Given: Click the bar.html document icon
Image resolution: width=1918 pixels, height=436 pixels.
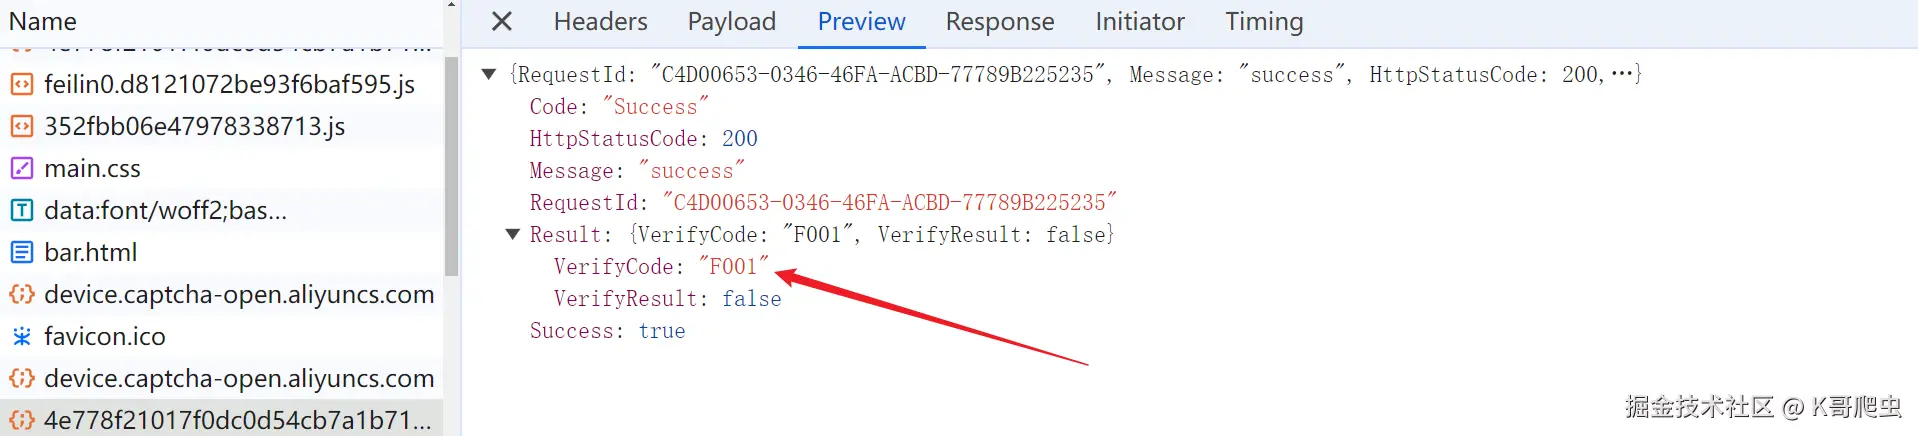Looking at the screenshot, I should 21,252.
